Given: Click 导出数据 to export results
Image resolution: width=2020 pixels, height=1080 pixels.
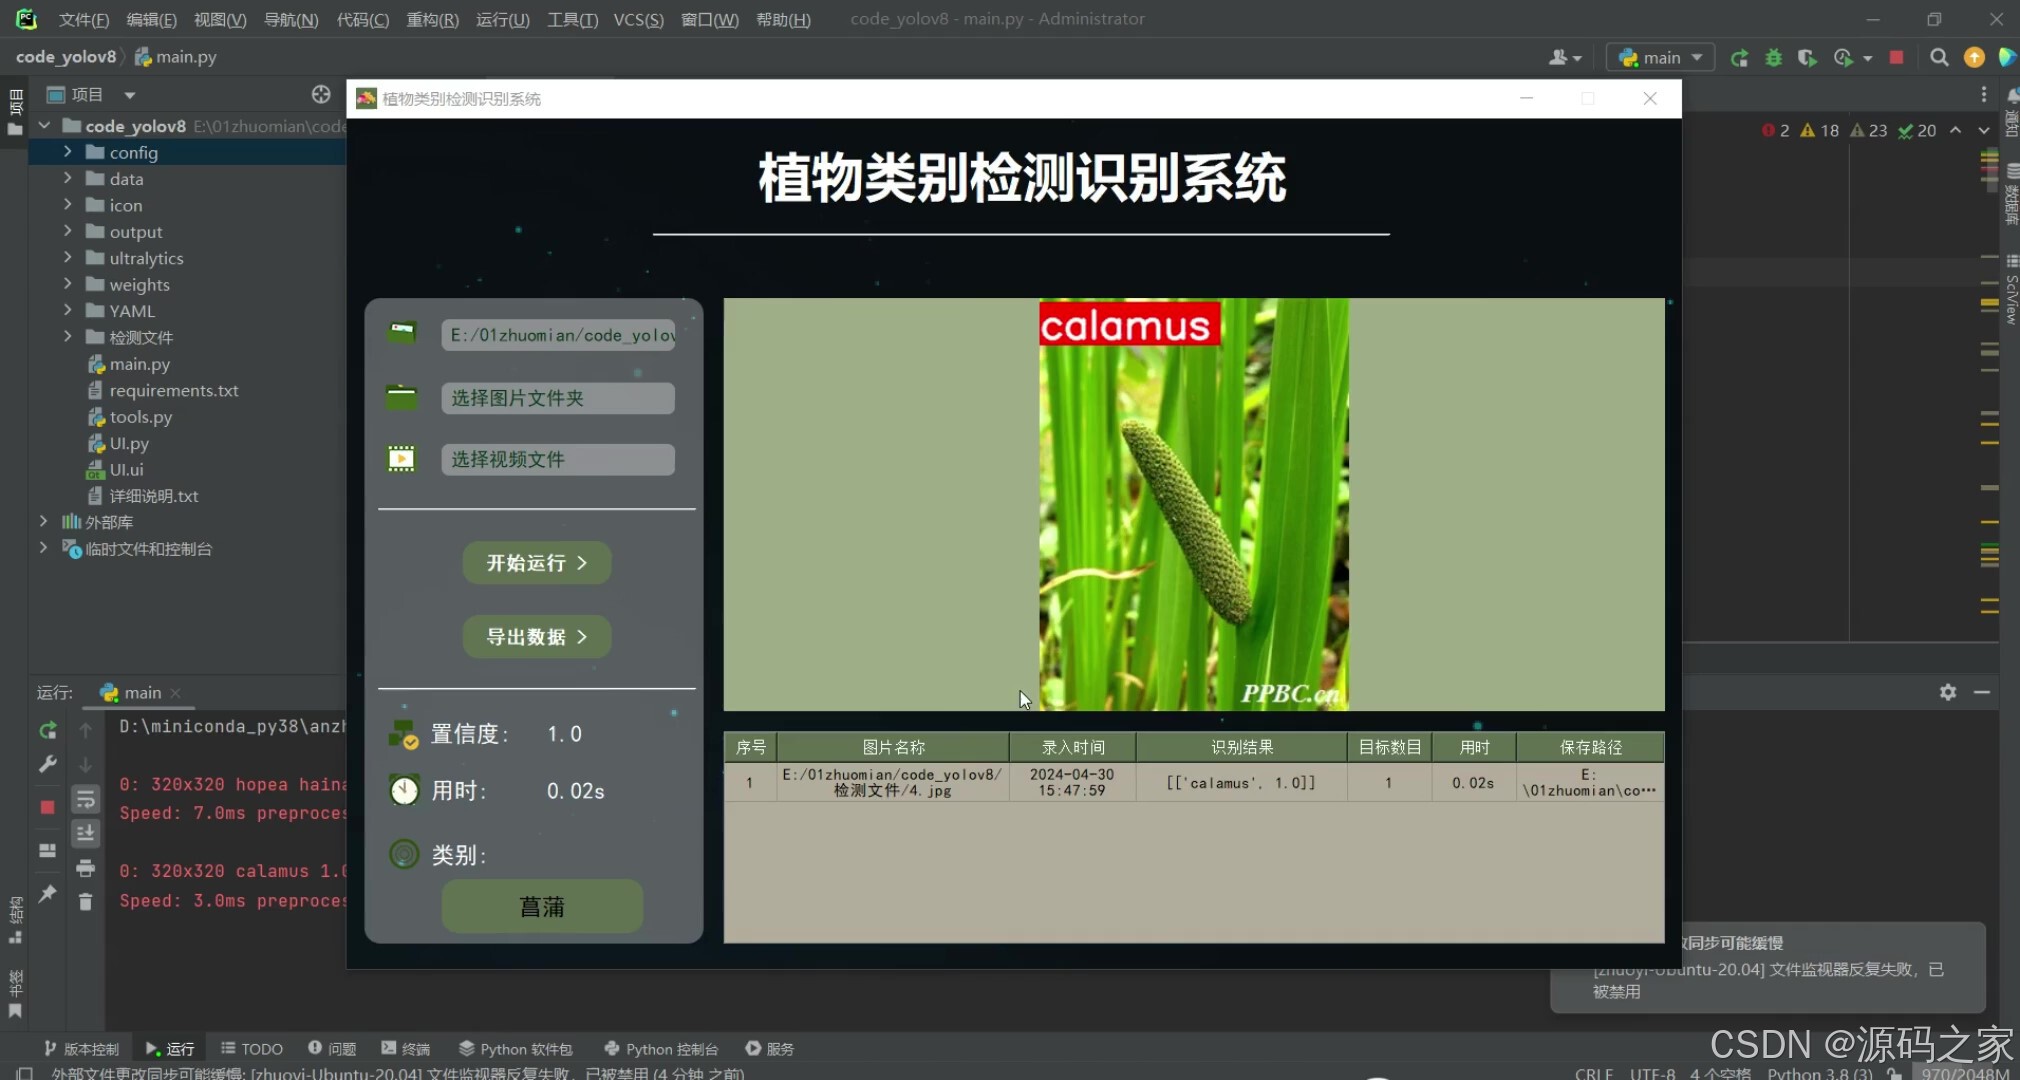Looking at the screenshot, I should [536, 636].
